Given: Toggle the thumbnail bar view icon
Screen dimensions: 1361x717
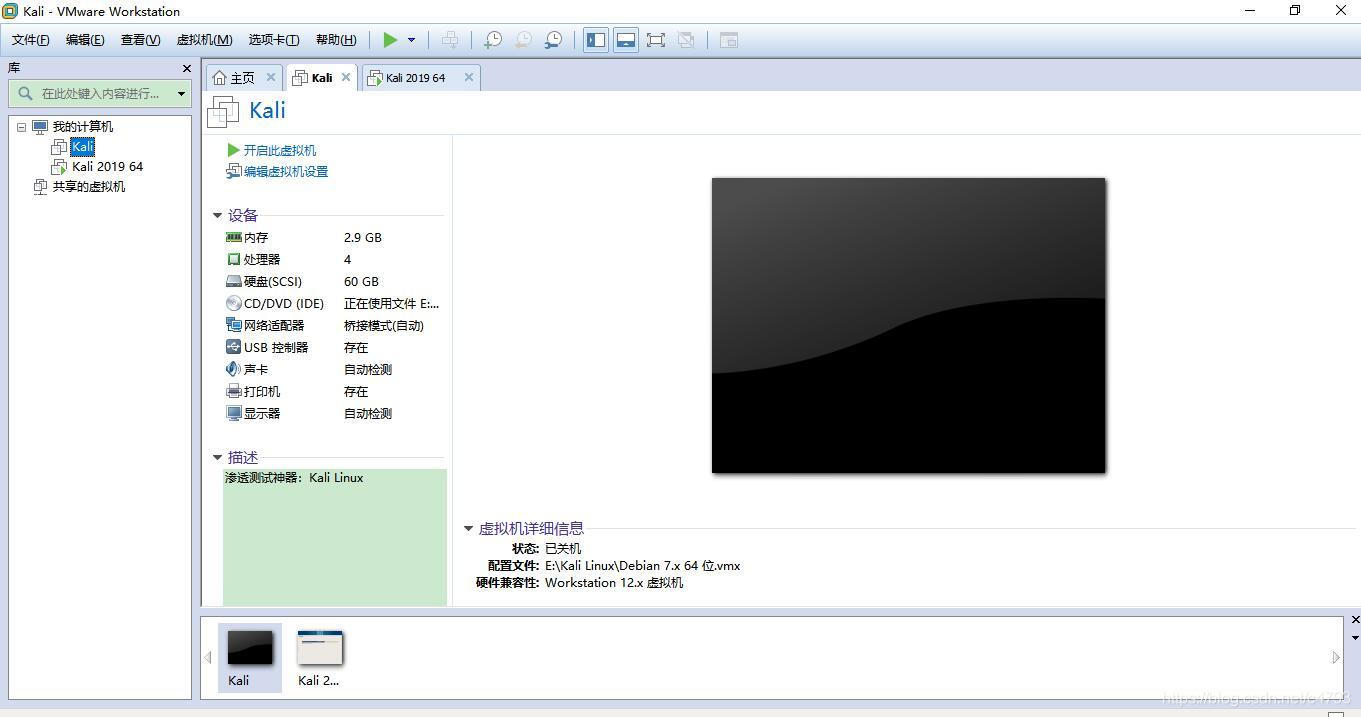Looking at the screenshot, I should [626, 40].
